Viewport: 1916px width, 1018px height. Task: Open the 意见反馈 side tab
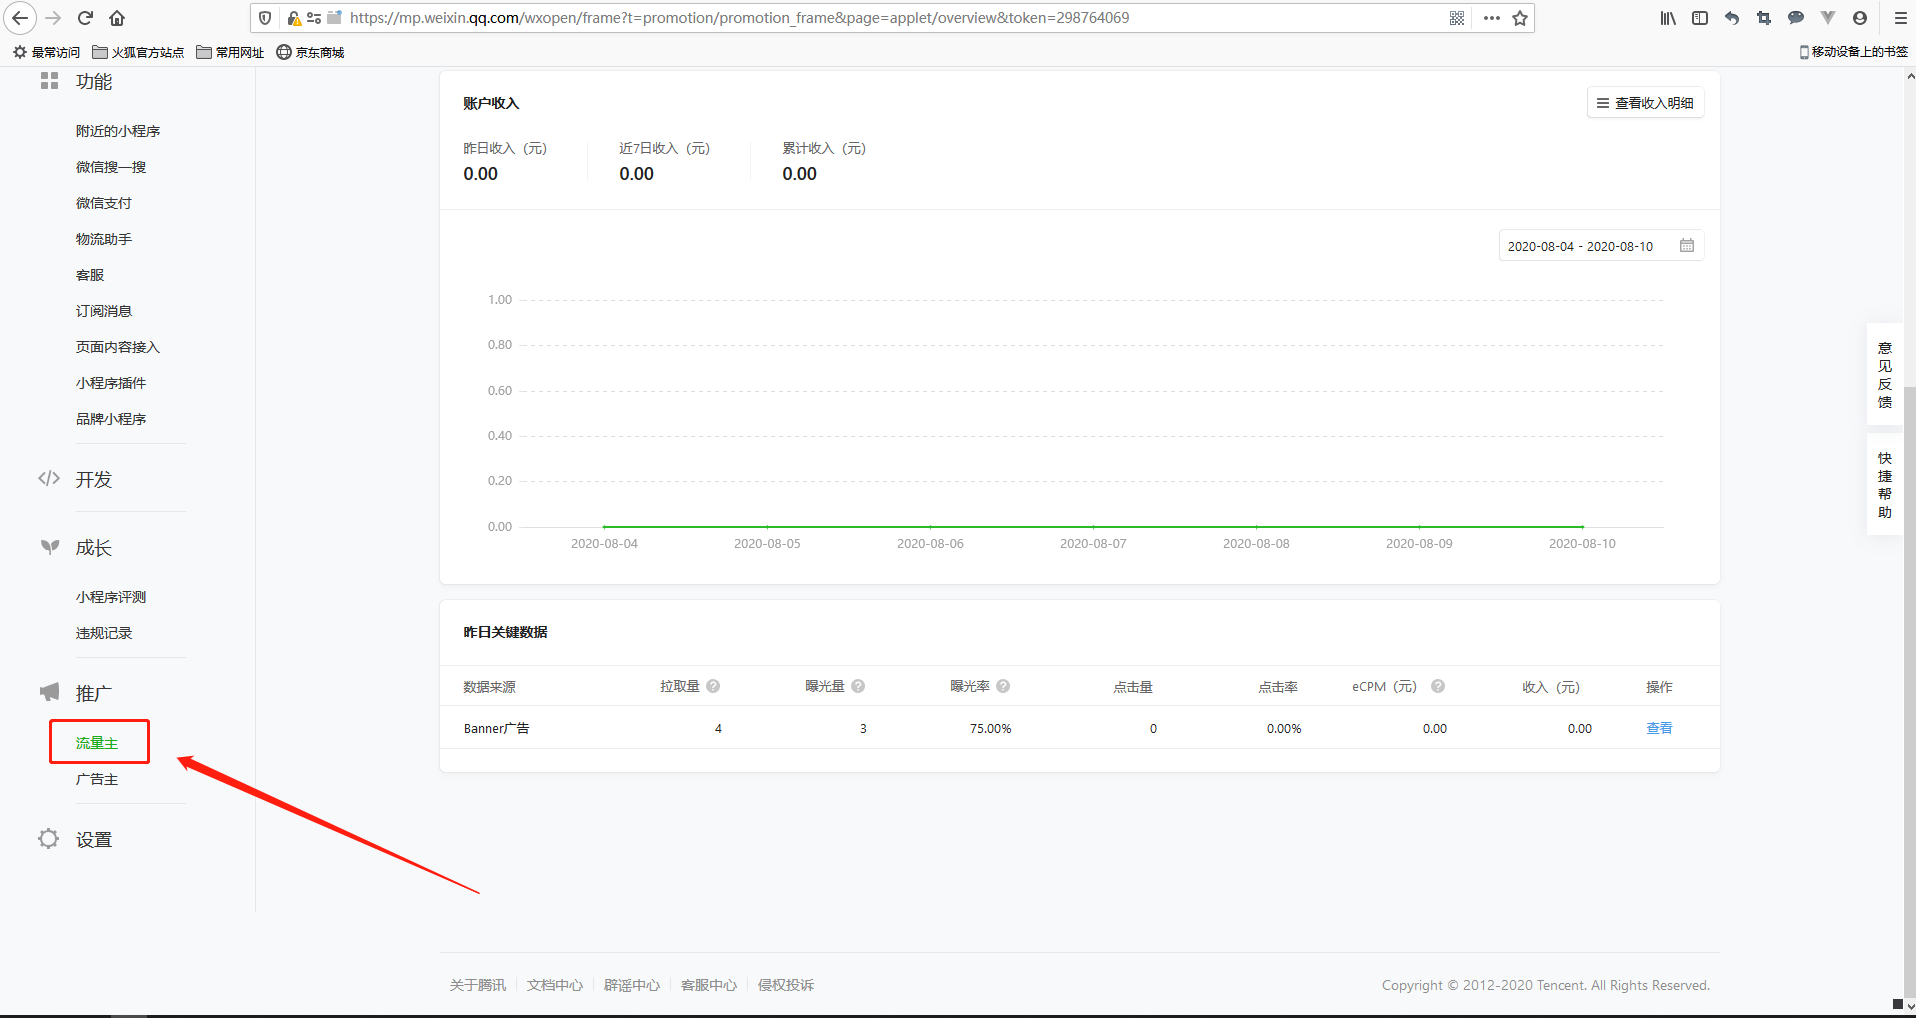[x=1884, y=375]
